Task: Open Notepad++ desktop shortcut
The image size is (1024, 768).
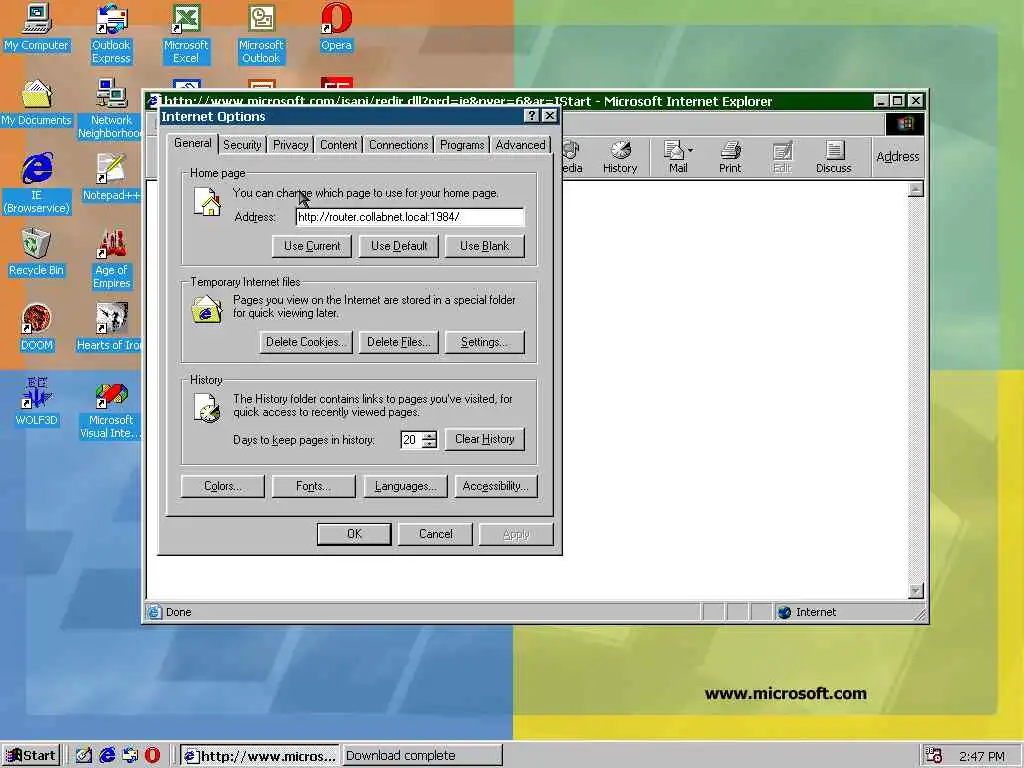Action: coord(111,178)
